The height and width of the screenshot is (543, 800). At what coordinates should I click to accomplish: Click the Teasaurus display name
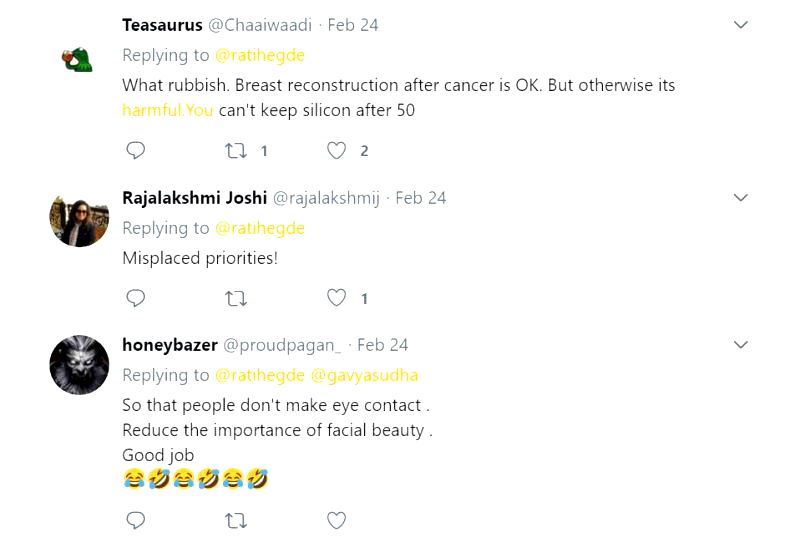[162, 24]
